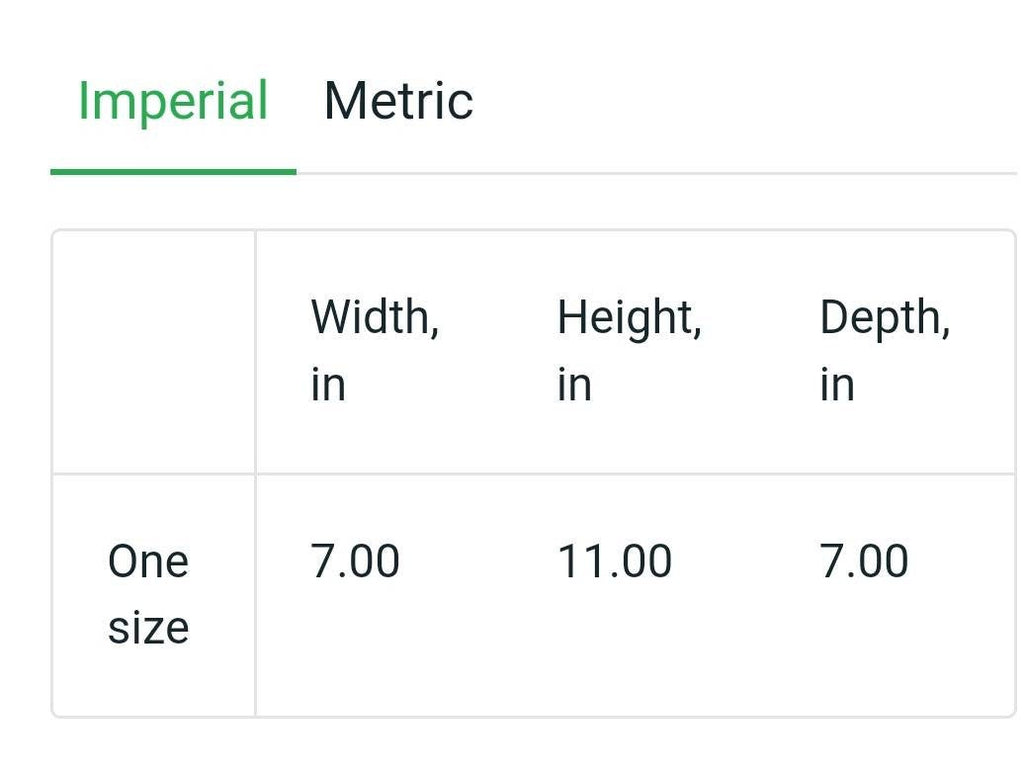
Task: Click the "in" unit below Width
Action: (x=328, y=385)
